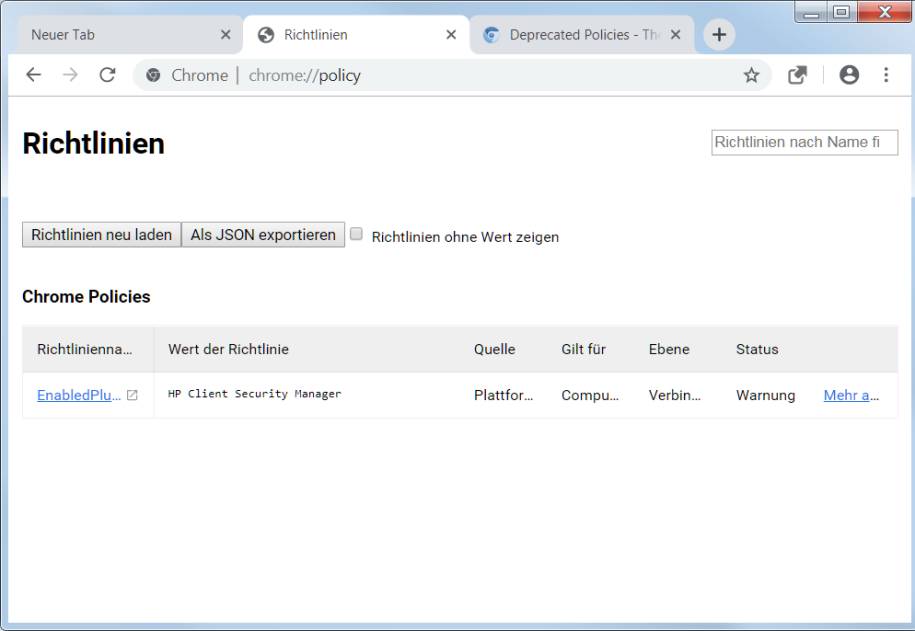The image size is (915, 631).
Task: Open the Chrome three-dot menu
Action: [886, 75]
